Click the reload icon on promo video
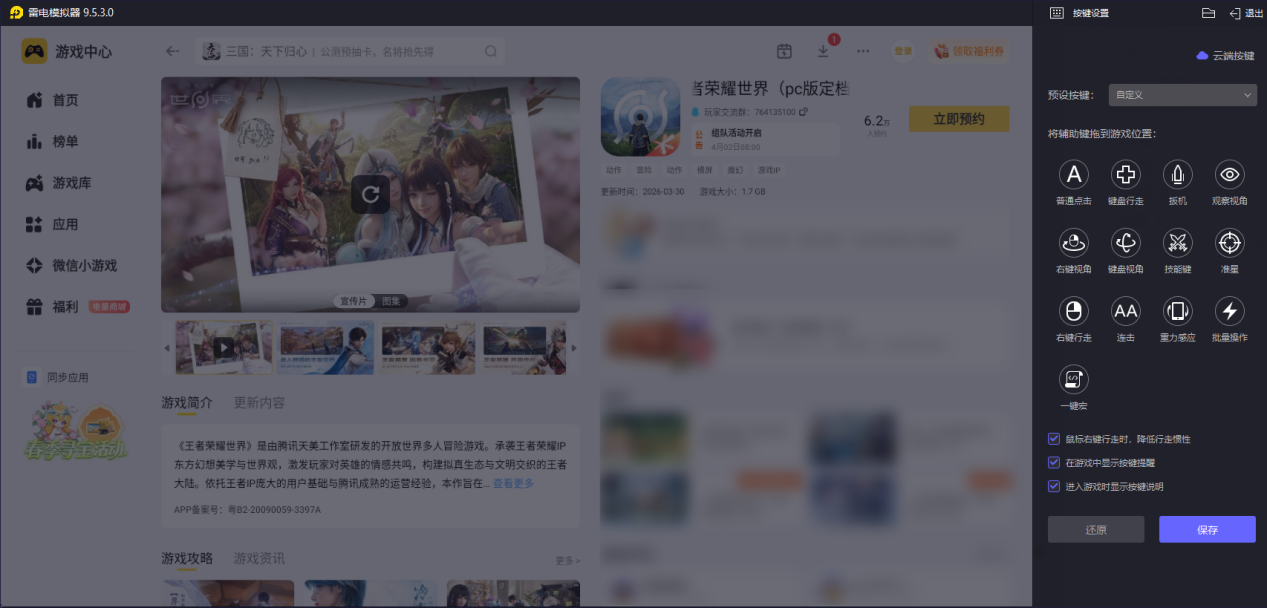The height and width of the screenshot is (608, 1267). (x=370, y=194)
